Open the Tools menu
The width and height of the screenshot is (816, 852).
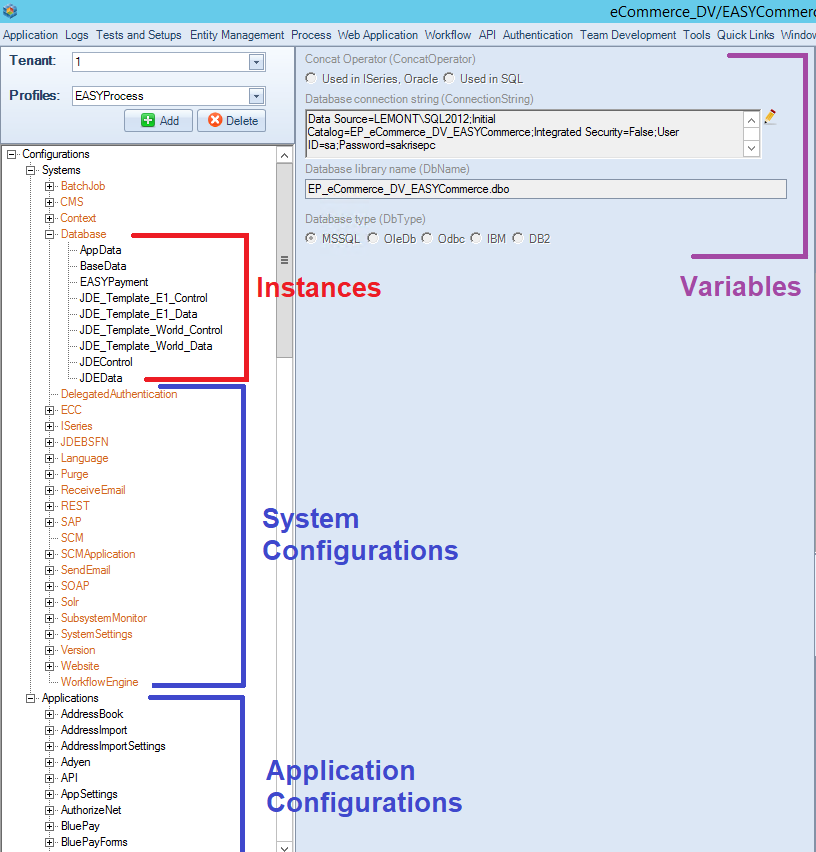(696, 35)
